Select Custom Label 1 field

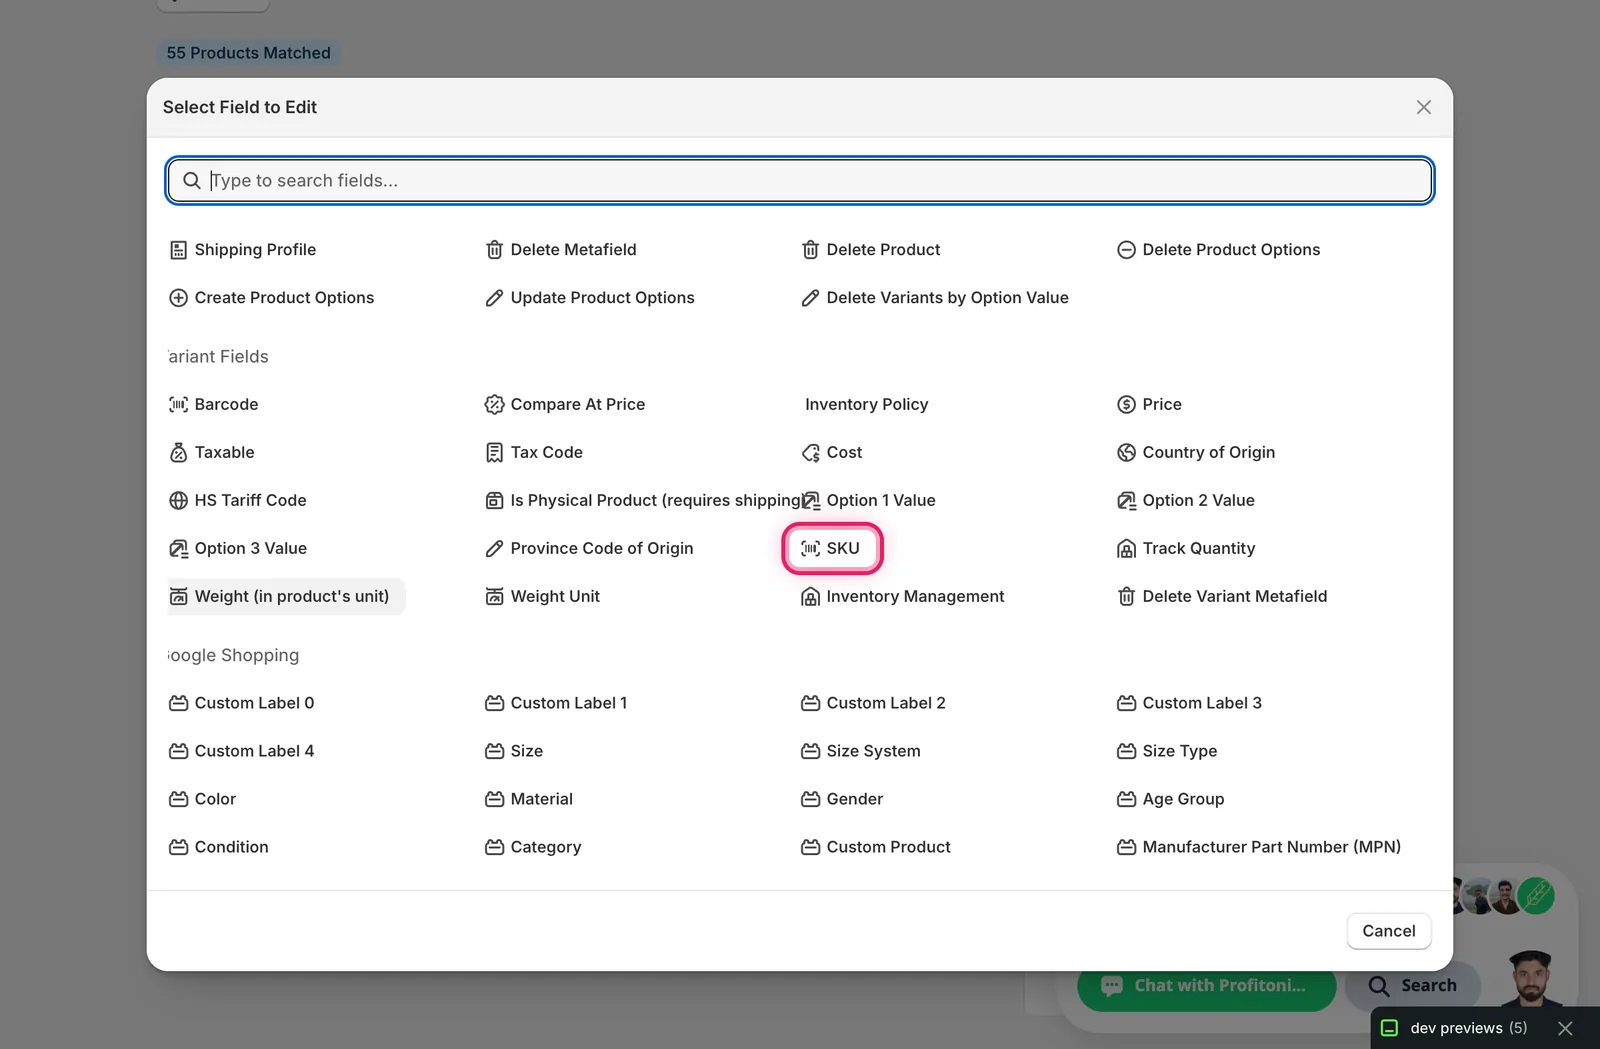556,703
